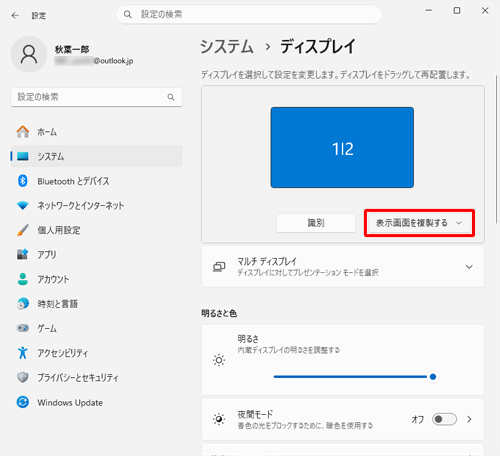
Task: Click the アクセシビリティ figure icon
Action: click(x=23, y=353)
